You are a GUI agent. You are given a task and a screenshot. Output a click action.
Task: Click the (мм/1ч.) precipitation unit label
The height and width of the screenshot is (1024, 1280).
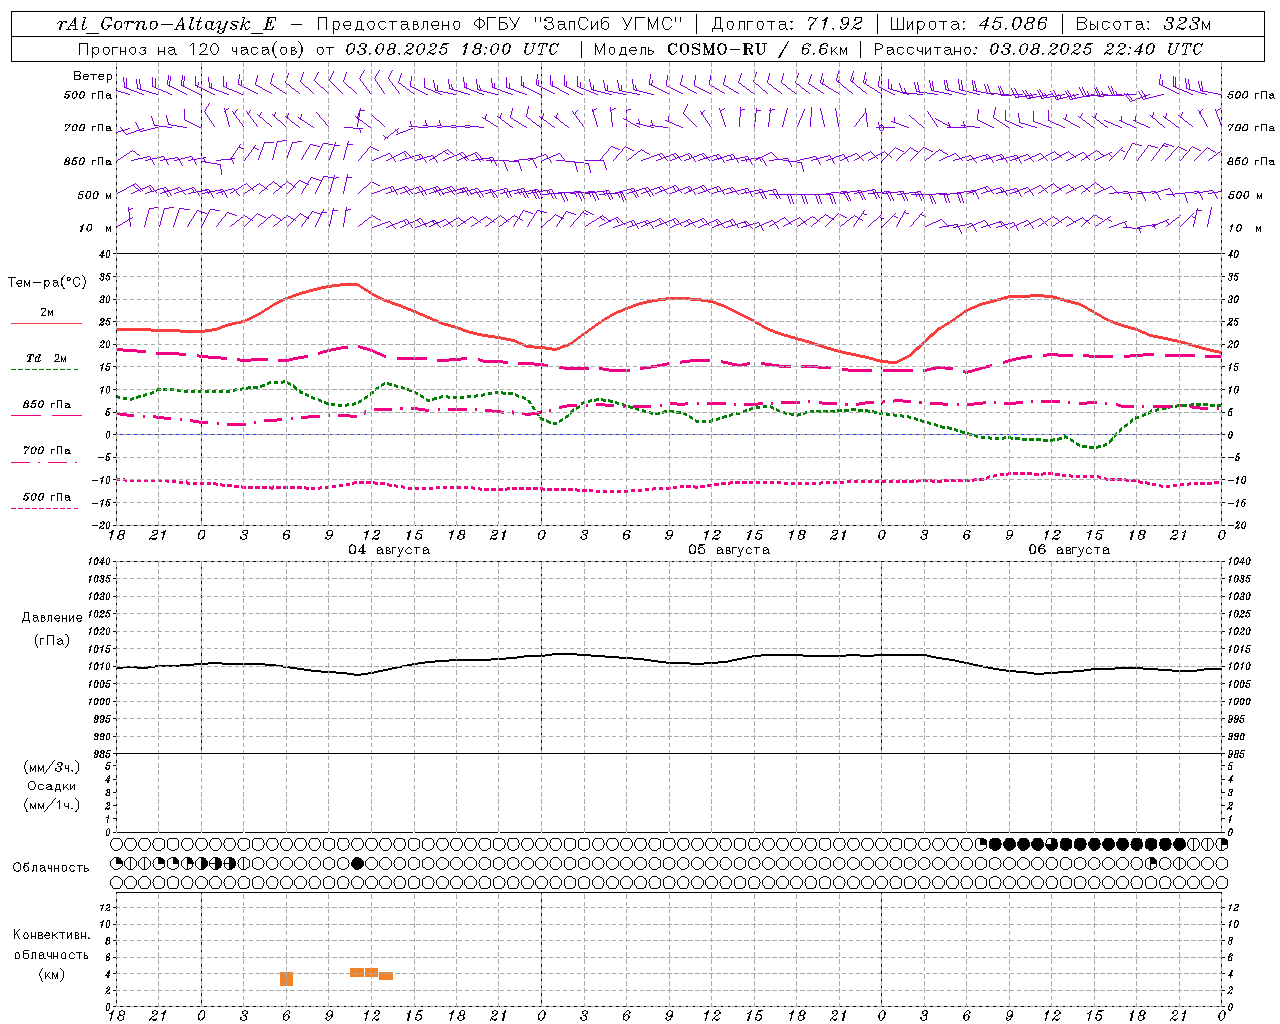(52, 805)
